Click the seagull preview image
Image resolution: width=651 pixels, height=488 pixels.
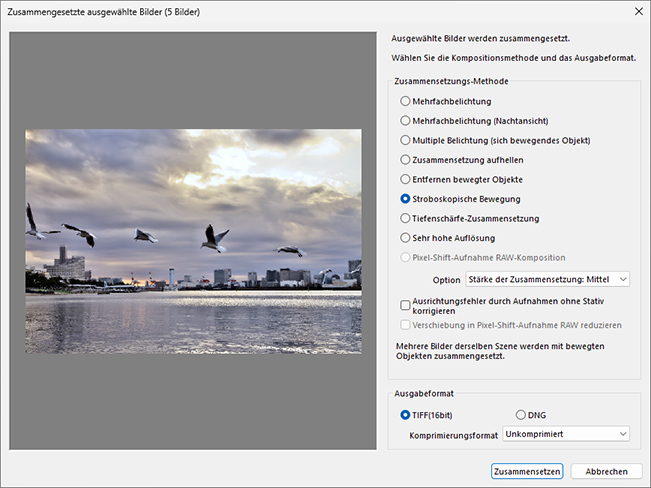coord(193,210)
